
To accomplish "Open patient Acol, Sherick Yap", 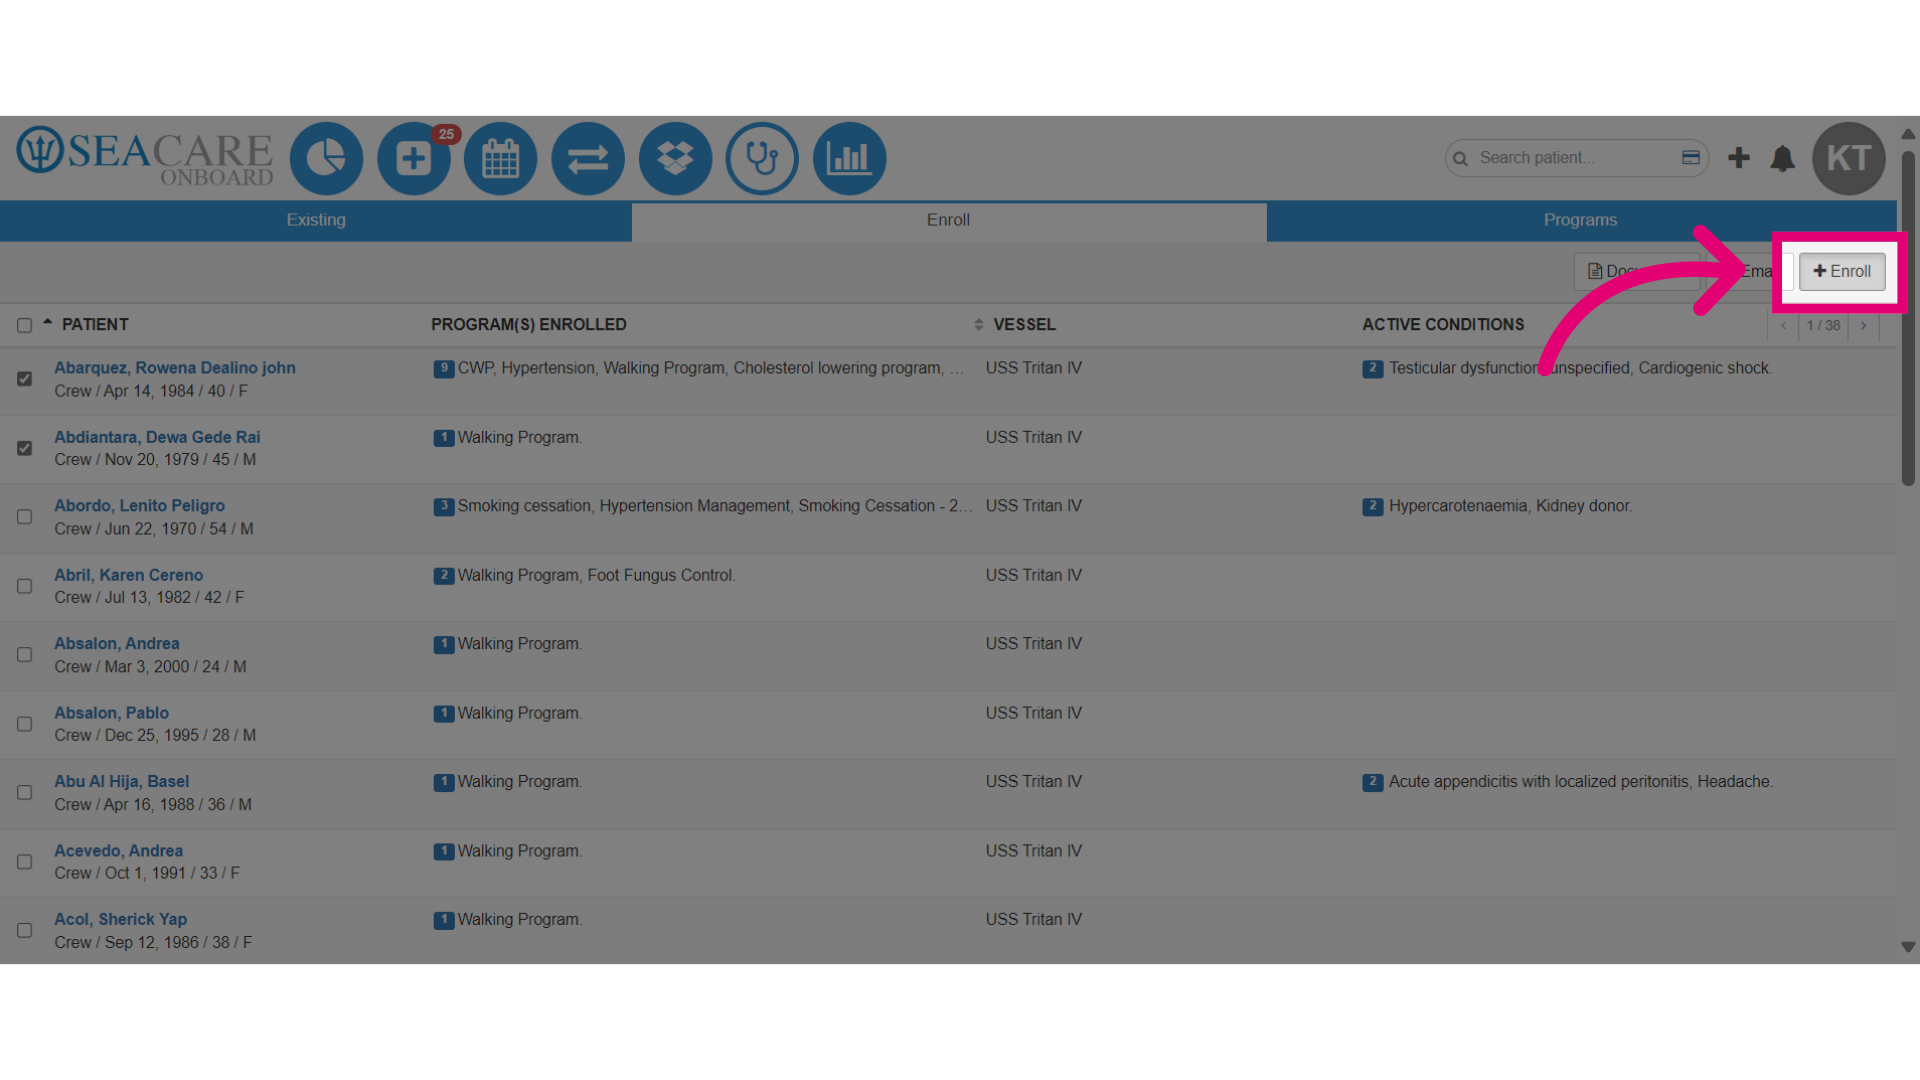I will click(120, 919).
